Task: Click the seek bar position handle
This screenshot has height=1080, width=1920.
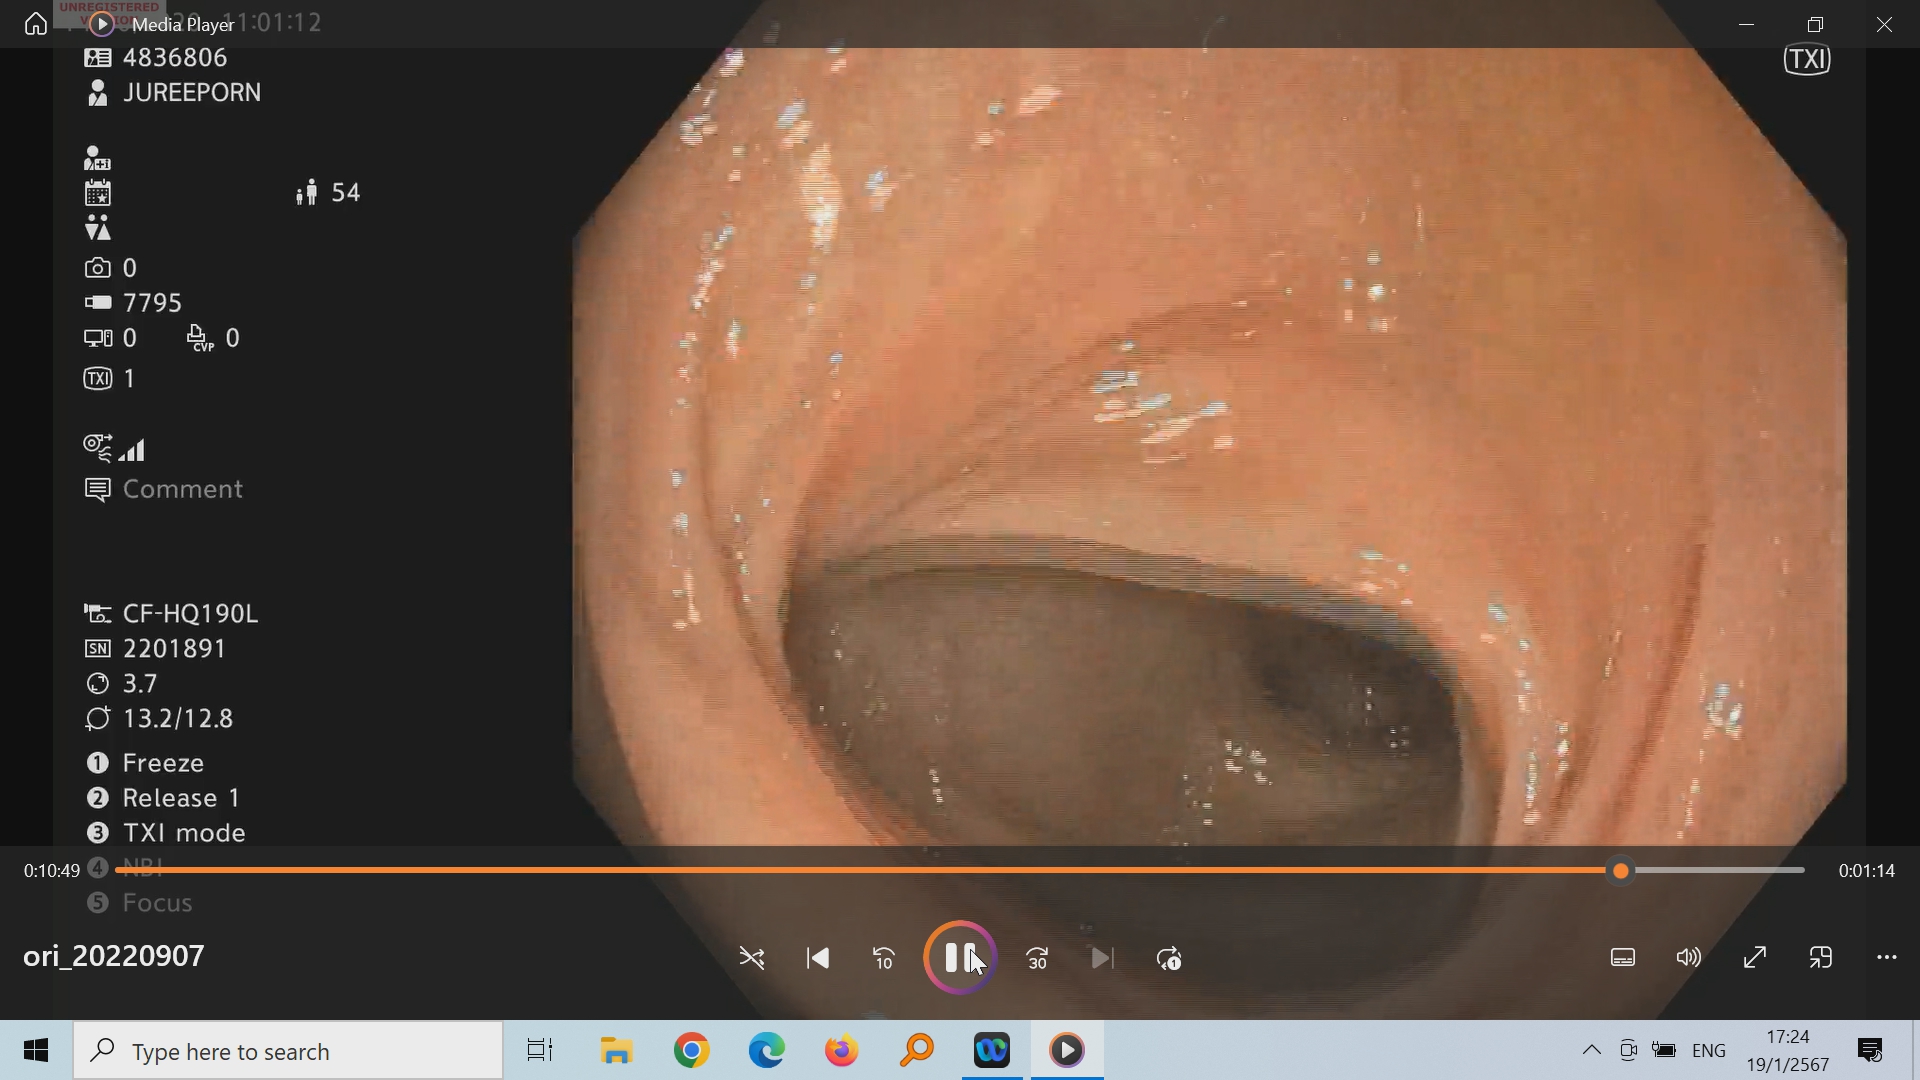Action: click(x=1621, y=871)
